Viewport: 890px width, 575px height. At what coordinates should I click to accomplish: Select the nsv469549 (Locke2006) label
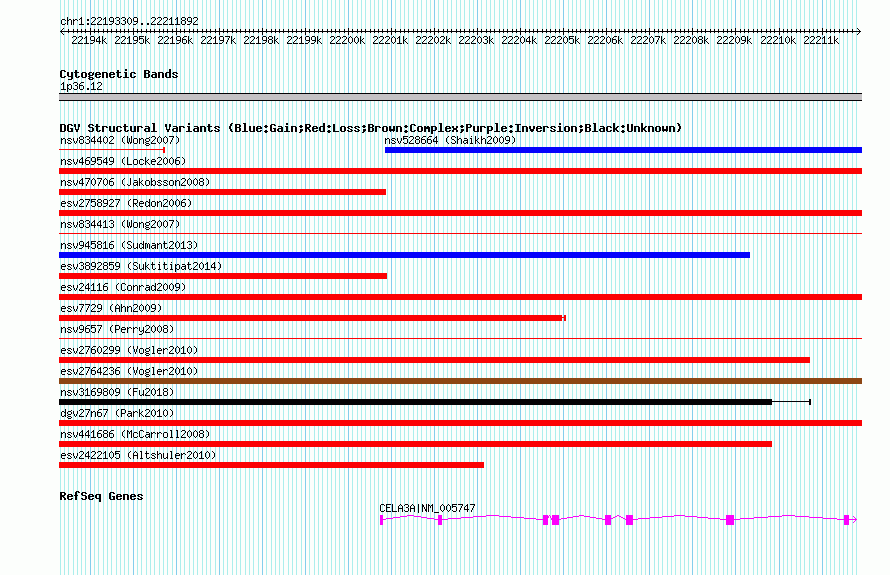point(123,161)
